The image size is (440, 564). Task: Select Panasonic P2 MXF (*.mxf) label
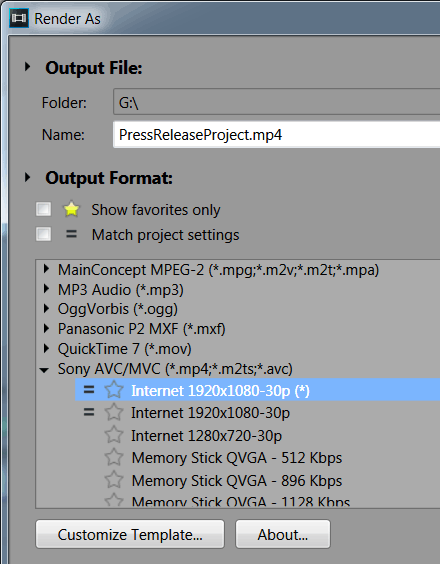142,329
